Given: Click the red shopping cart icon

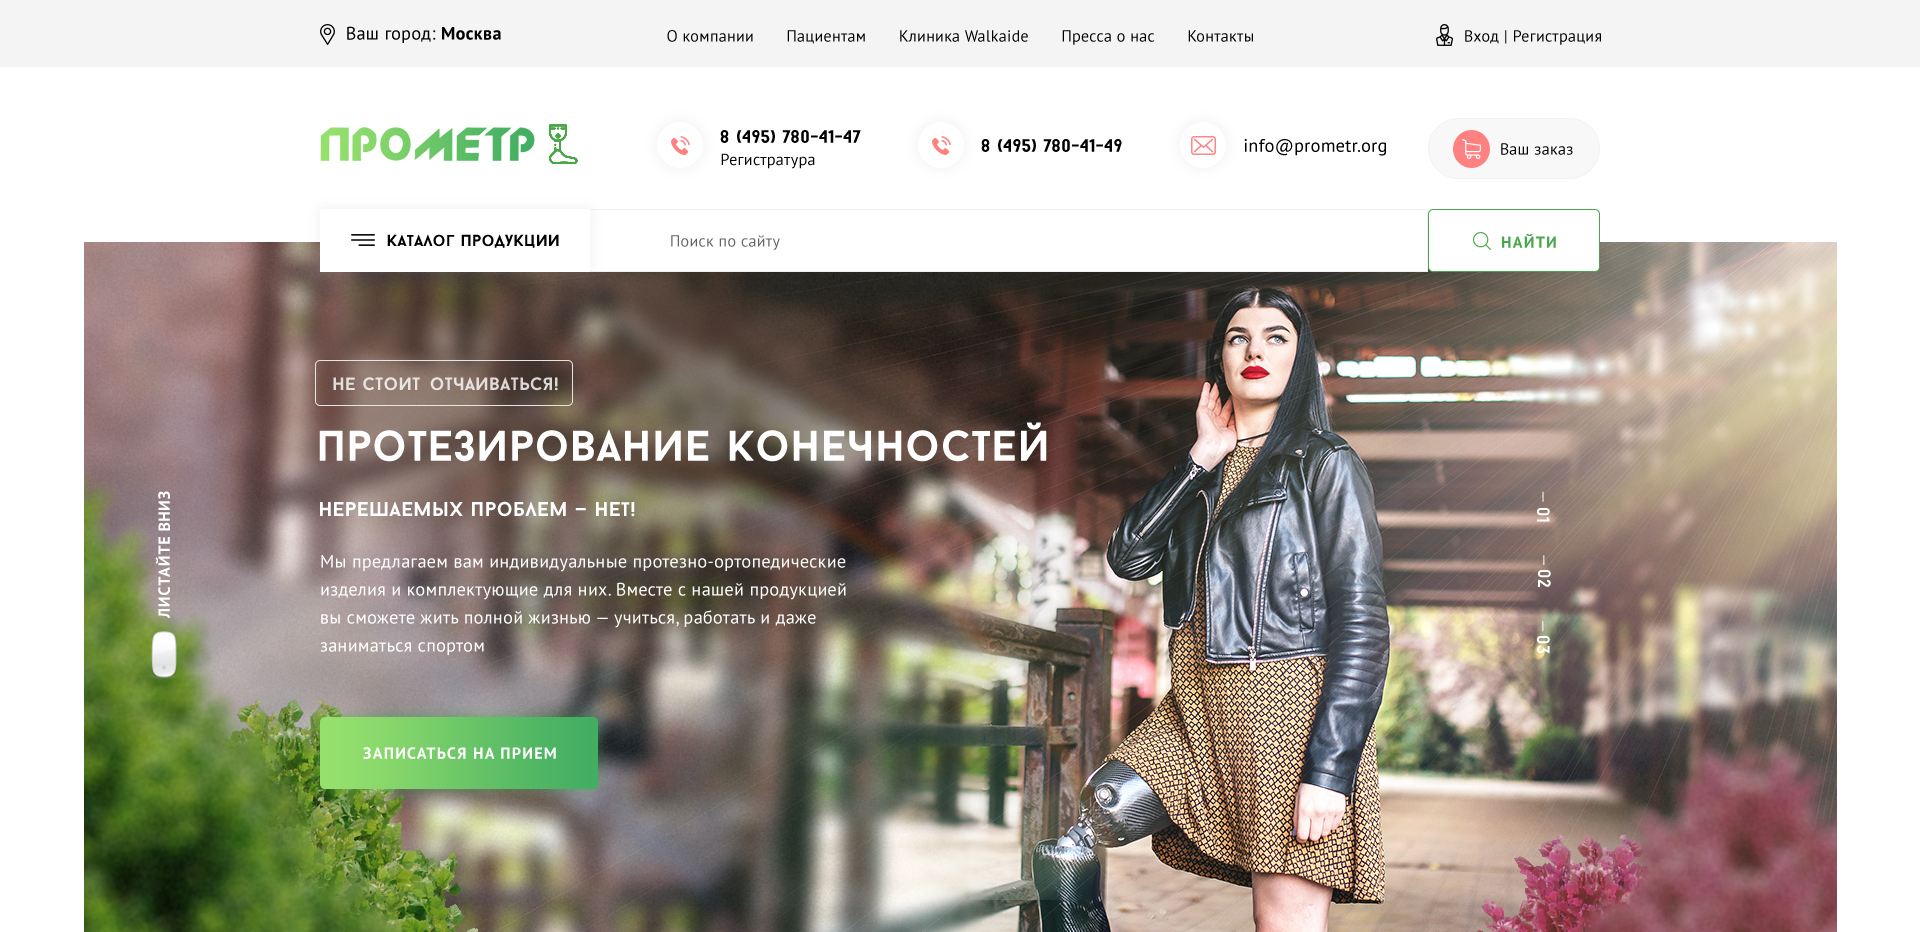Looking at the screenshot, I should [x=1471, y=149].
